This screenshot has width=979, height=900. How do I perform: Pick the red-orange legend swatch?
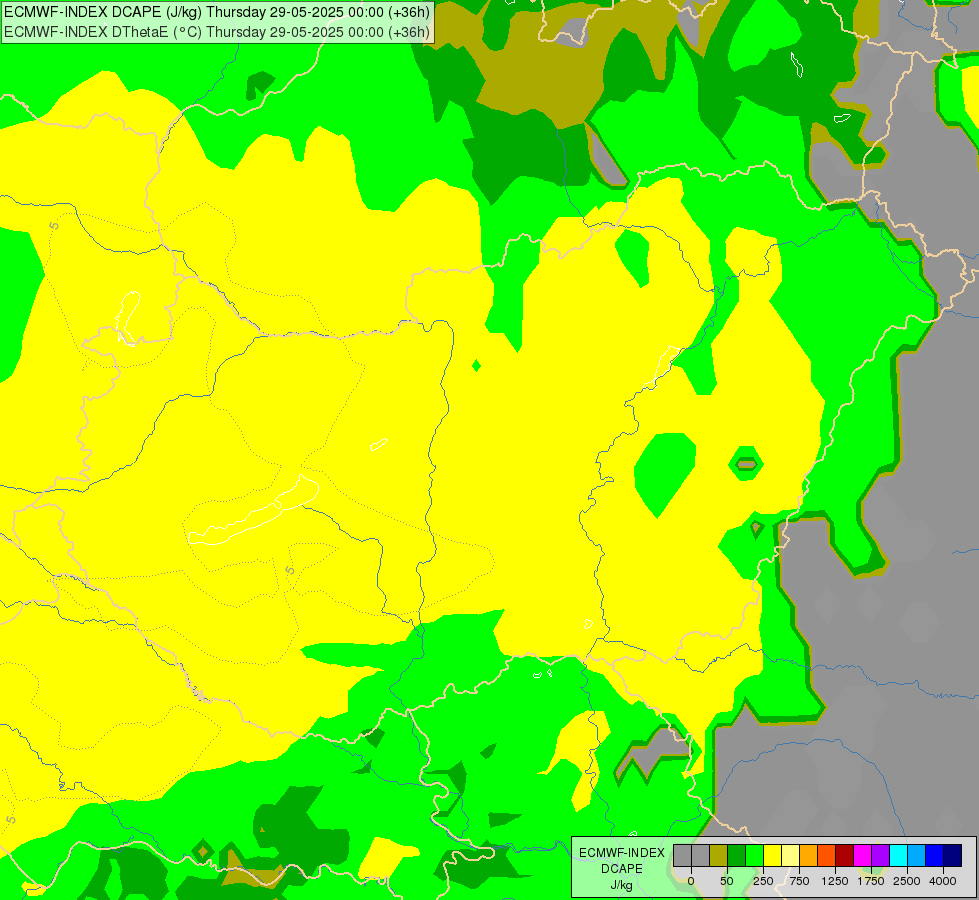pos(827,855)
